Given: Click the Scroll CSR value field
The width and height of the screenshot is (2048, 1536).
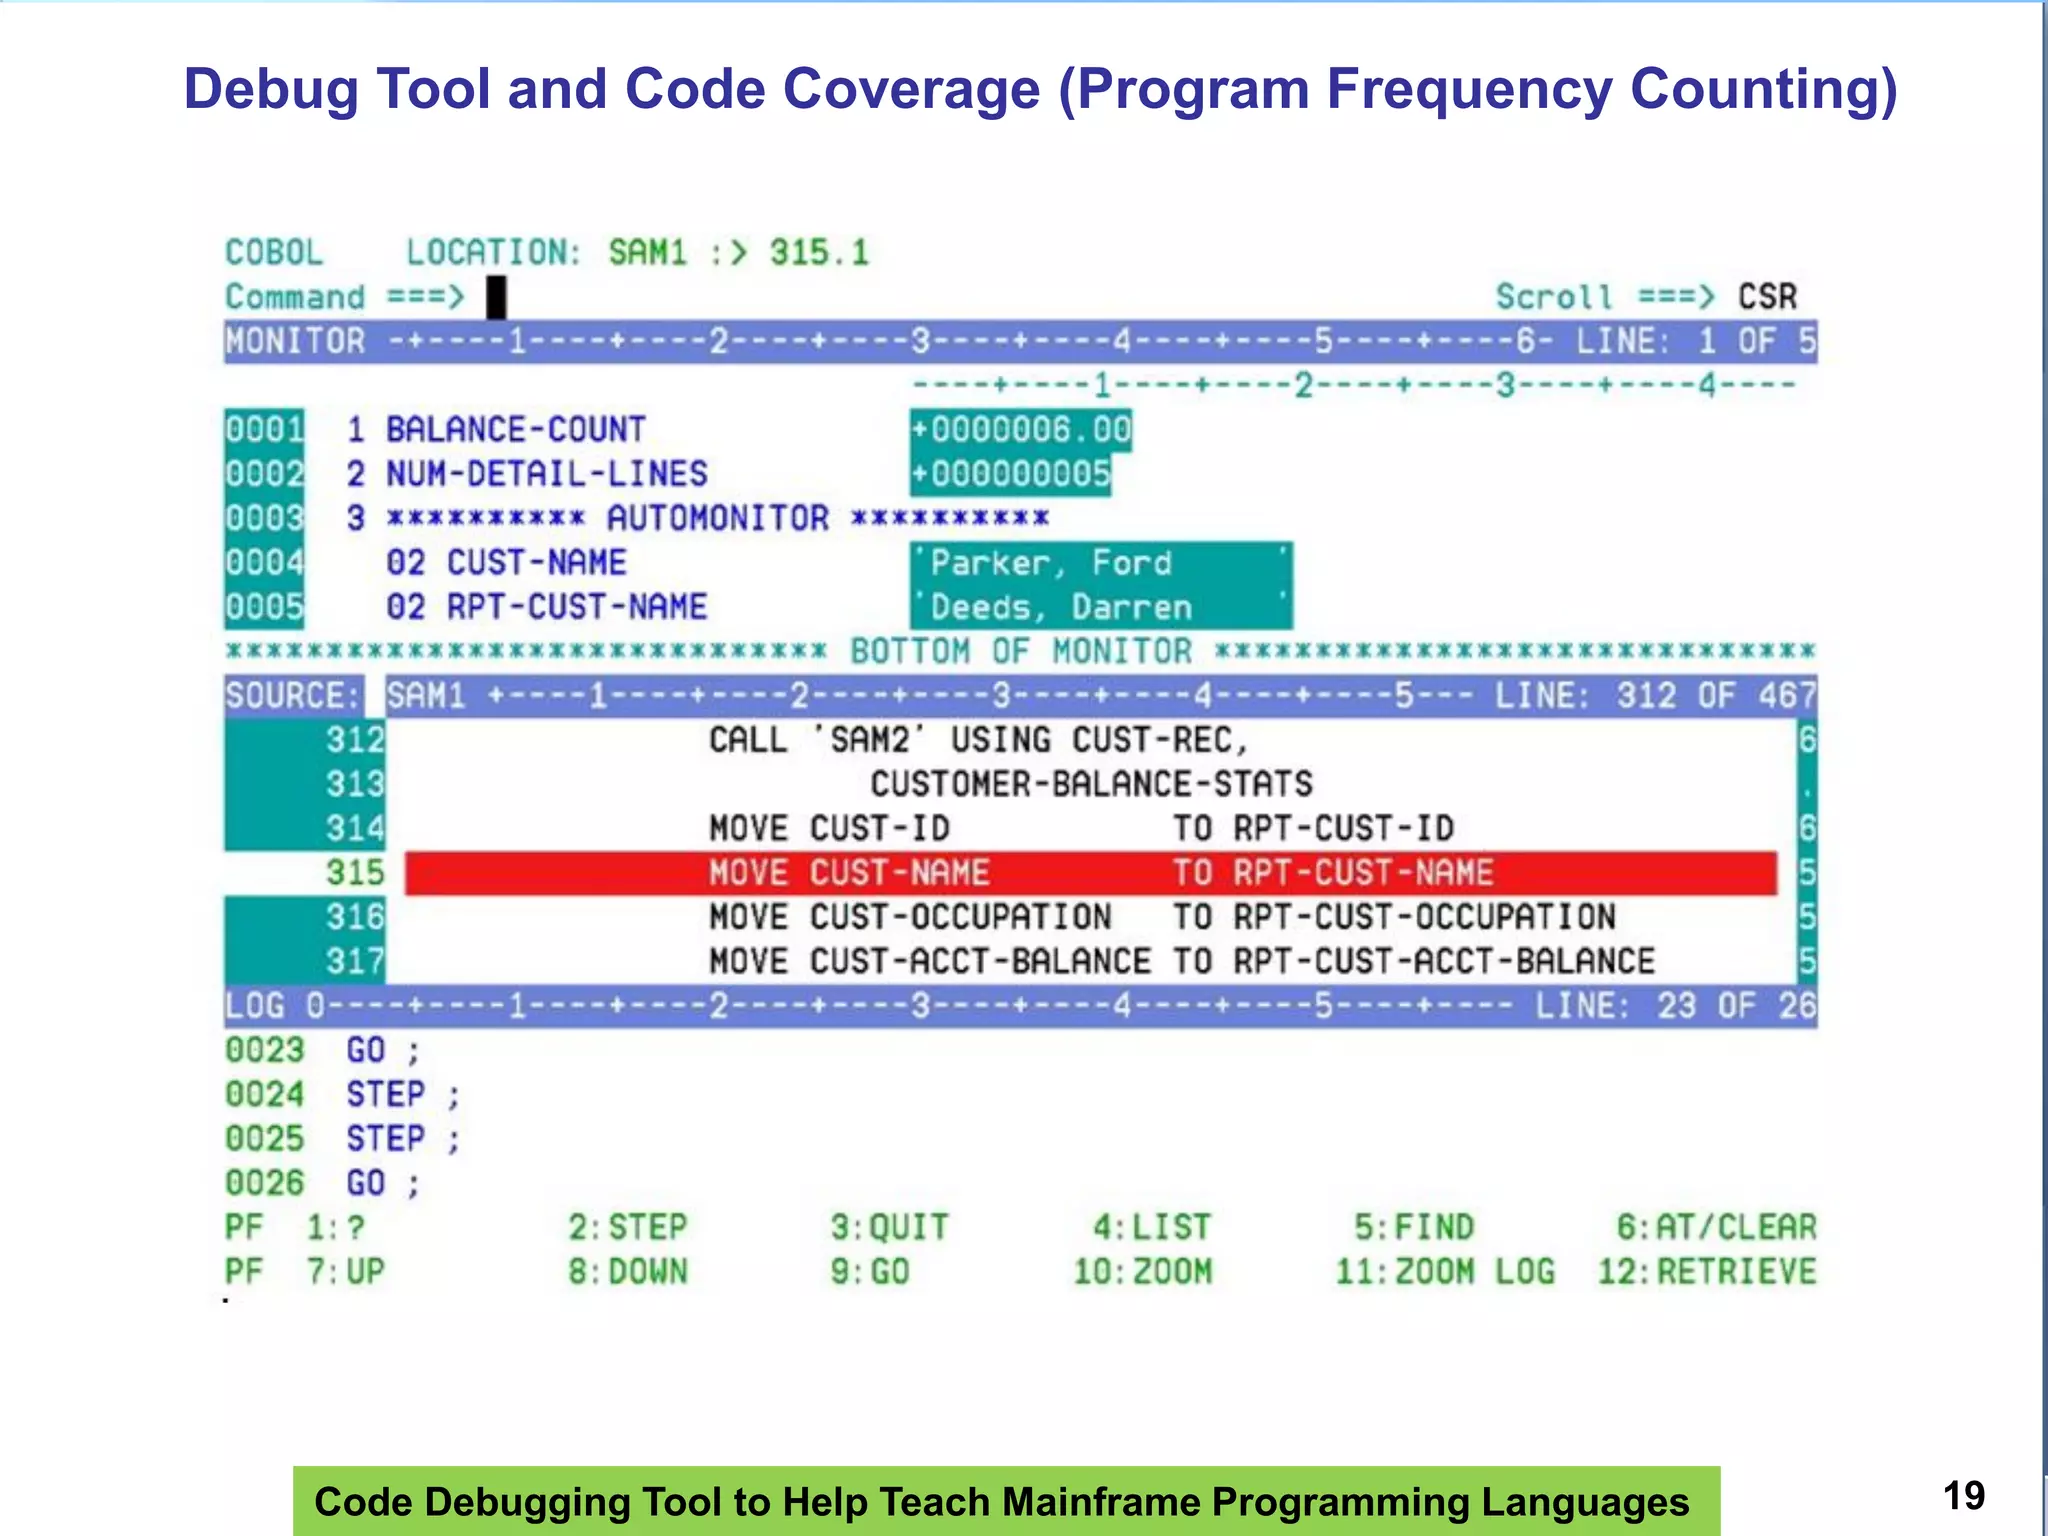Looking at the screenshot, I should pos(1766,297).
